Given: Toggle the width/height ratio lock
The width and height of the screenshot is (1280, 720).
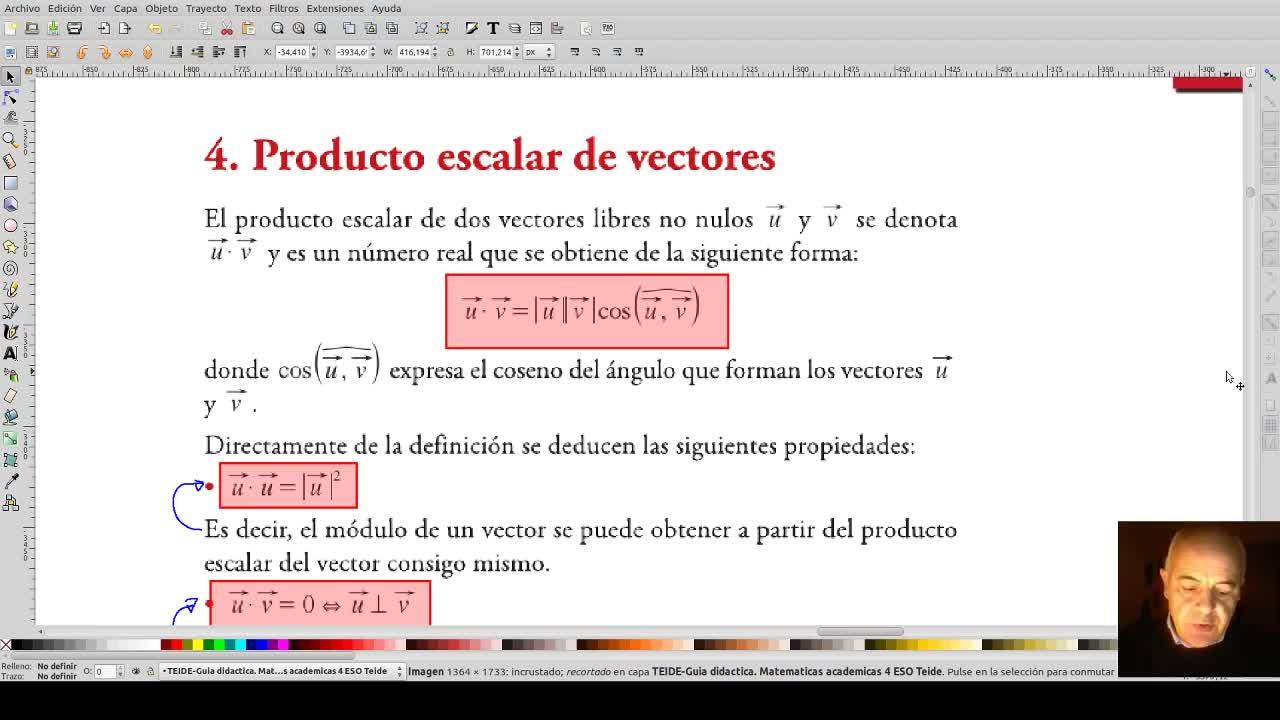Looking at the screenshot, I should click(450, 52).
